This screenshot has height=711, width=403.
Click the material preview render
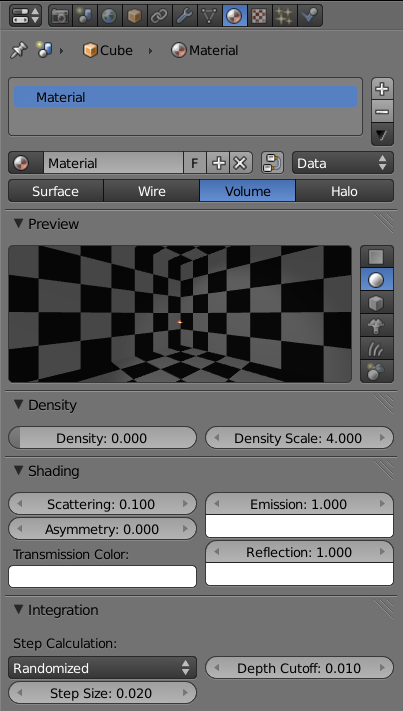point(180,314)
